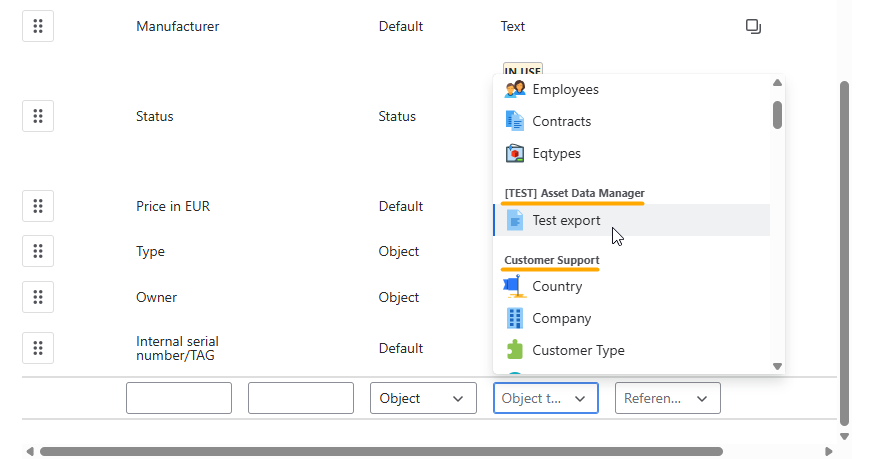The width and height of the screenshot is (869, 459).
Task: Open the Reference dropdown
Action: click(x=668, y=398)
